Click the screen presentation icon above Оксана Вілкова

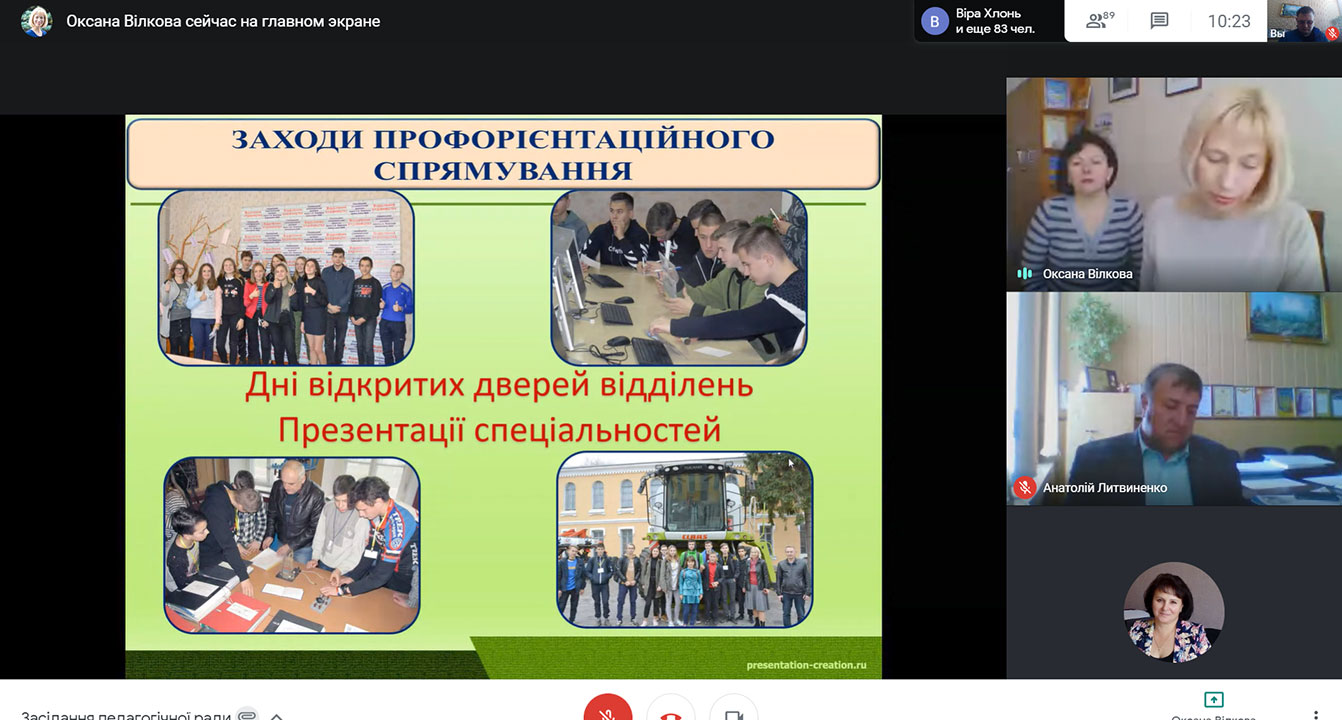click(1214, 700)
